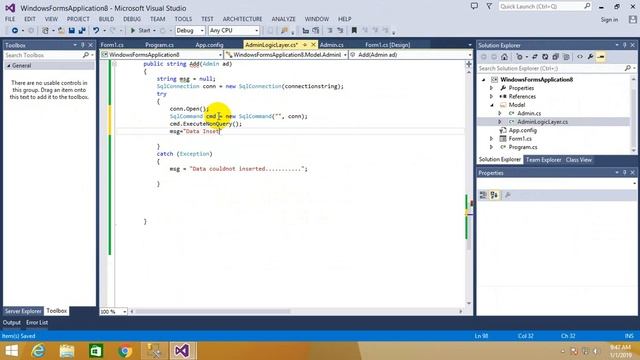The image size is (640, 360).
Task: Open the ARCHITECTURE menu
Action: (x=242, y=19)
